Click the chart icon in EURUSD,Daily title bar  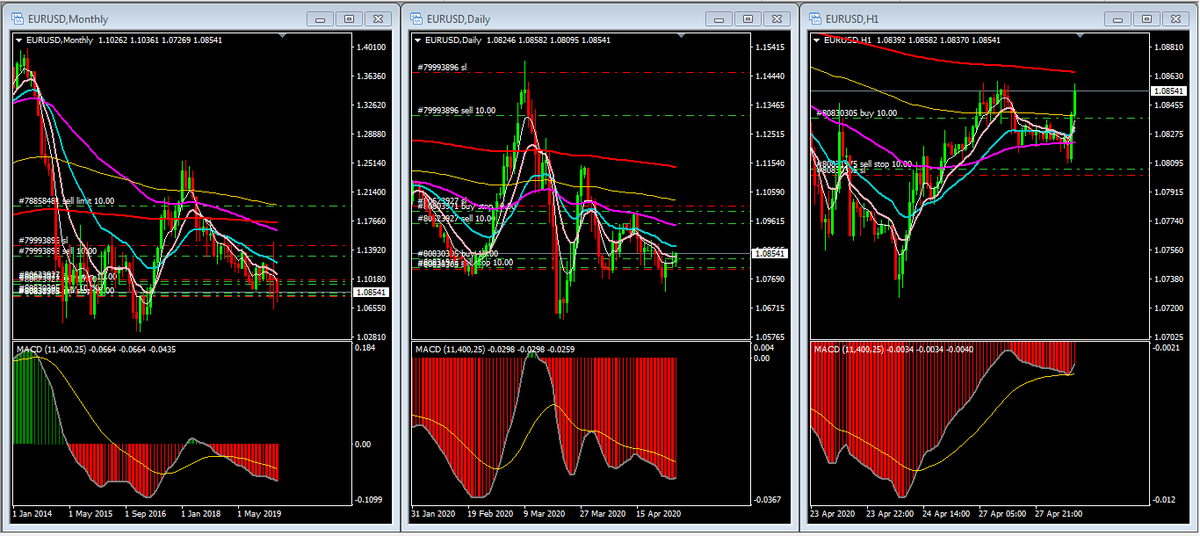coord(415,18)
